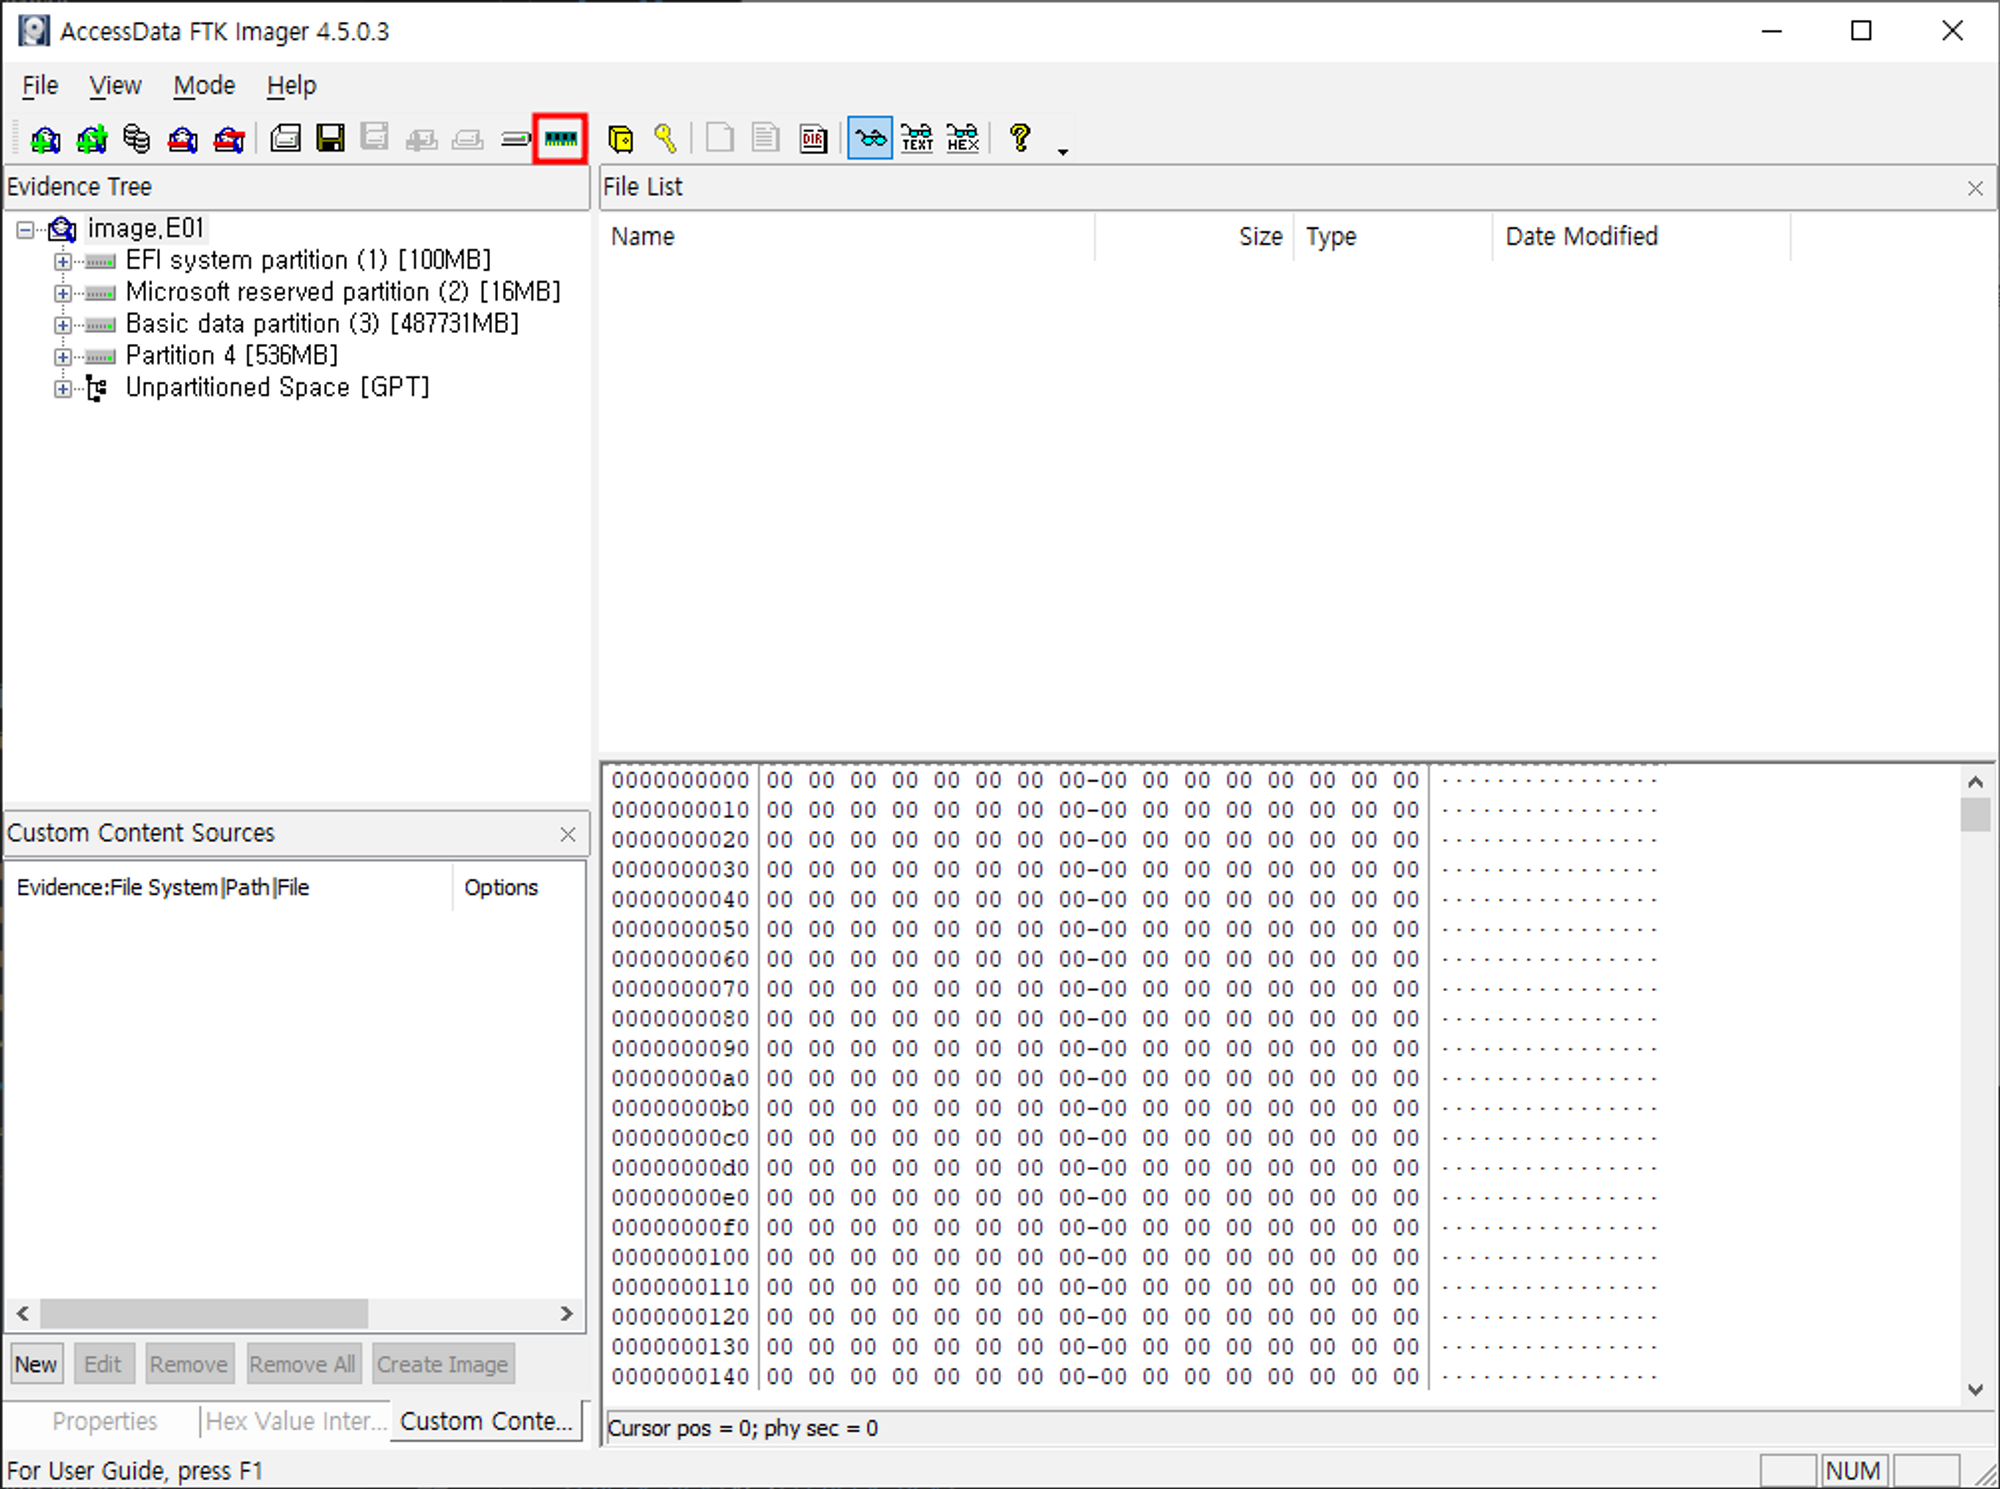Viewport: 2000px width, 1489px height.
Task: Click the Capture Memory icon
Action: (x=560, y=139)
